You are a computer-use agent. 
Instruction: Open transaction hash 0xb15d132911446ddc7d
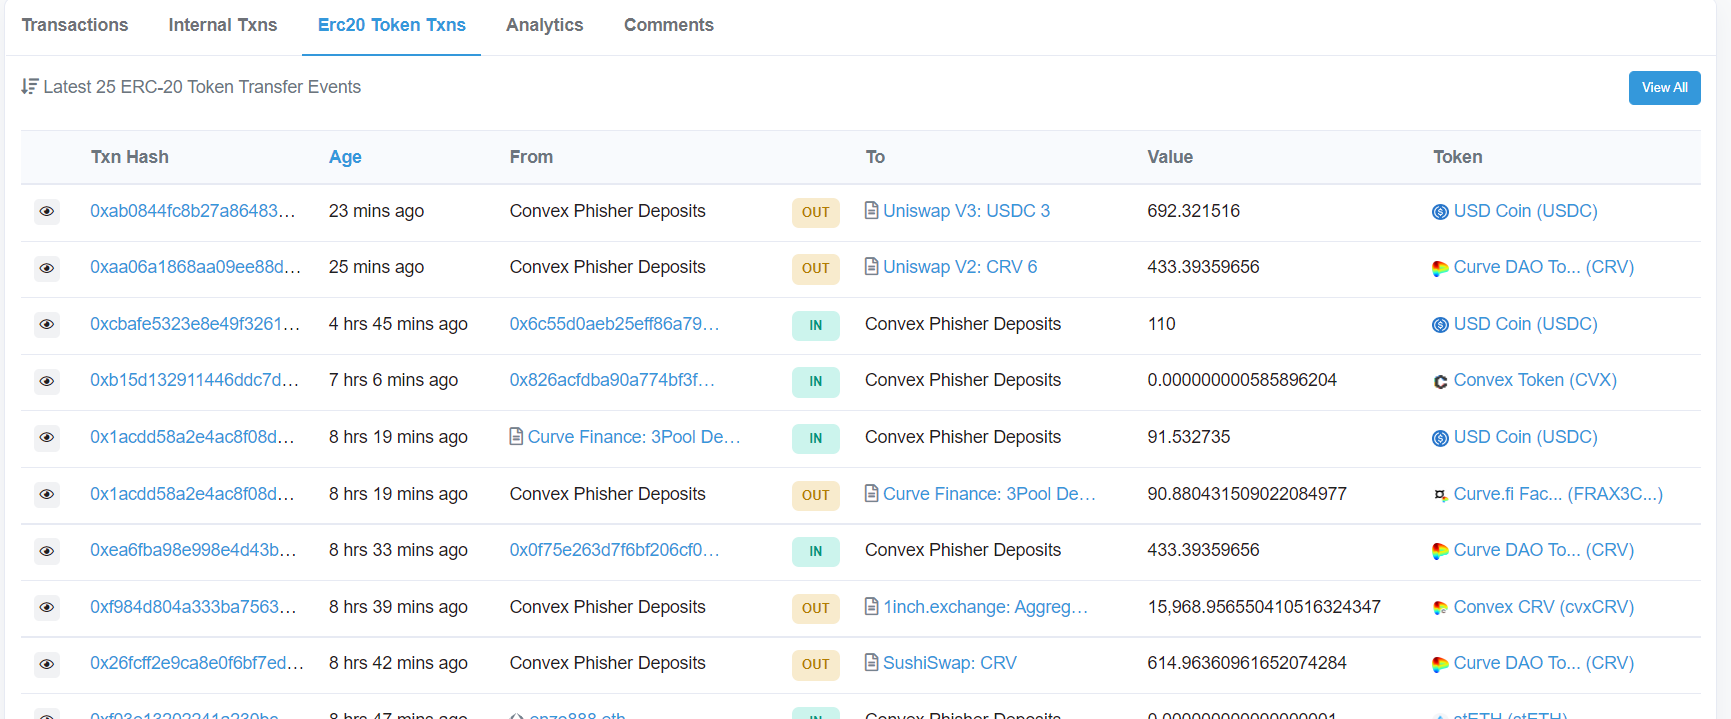click(194, 380)
